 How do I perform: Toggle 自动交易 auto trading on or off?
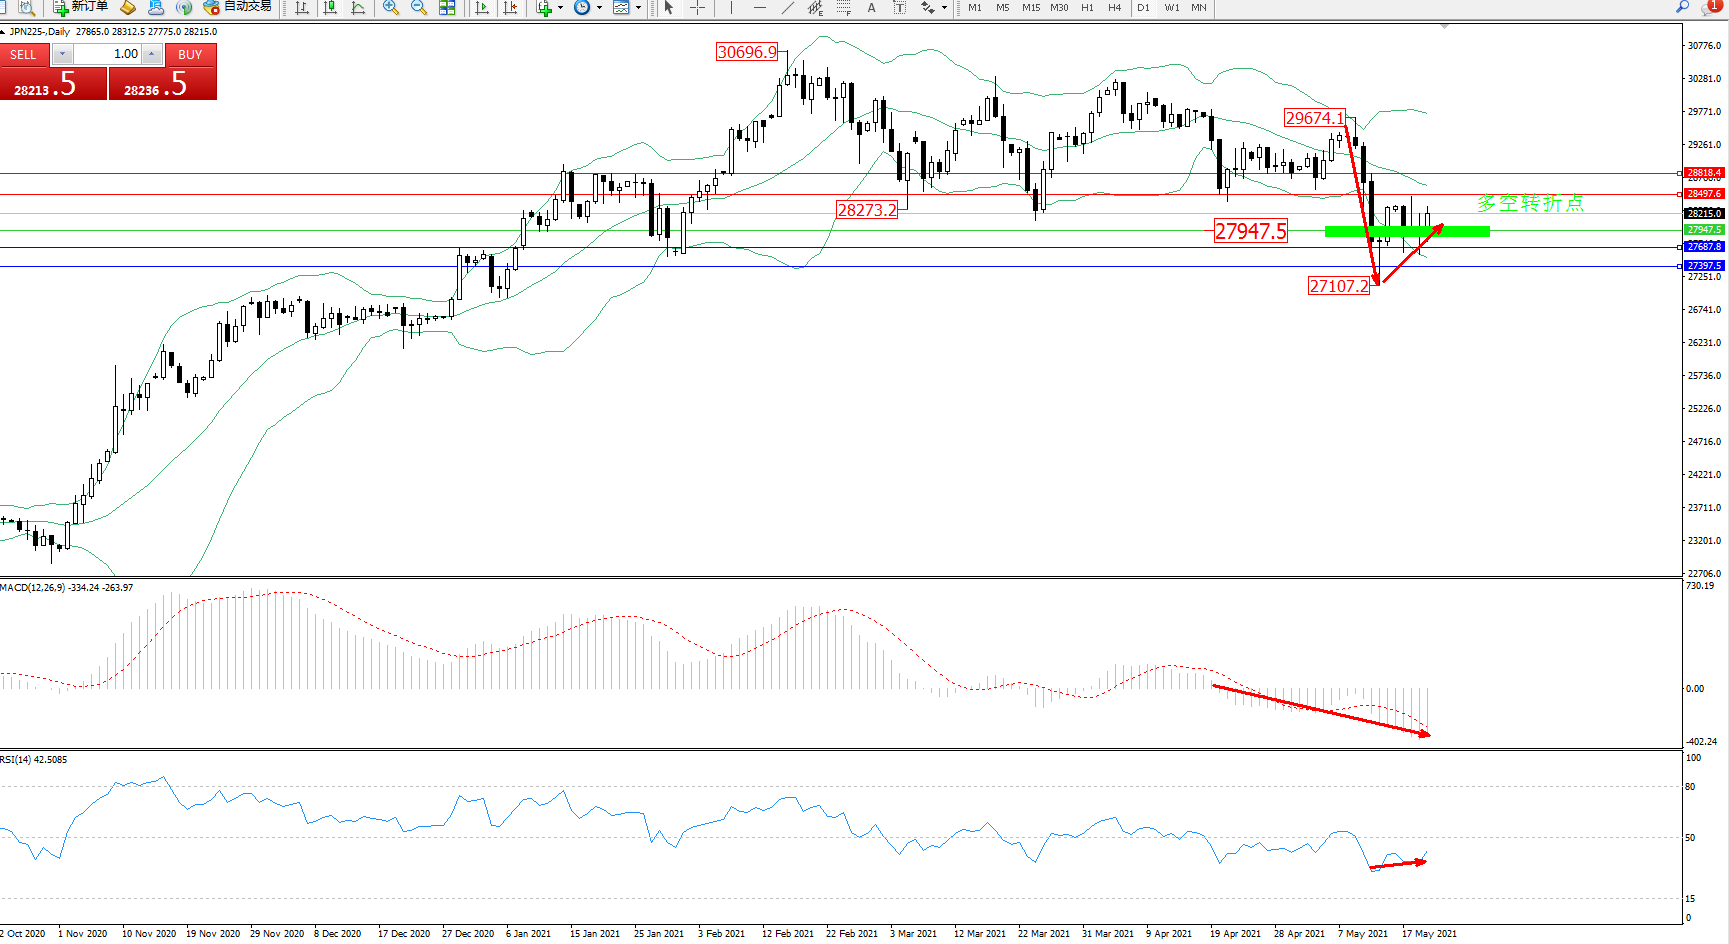click(237, 7)
